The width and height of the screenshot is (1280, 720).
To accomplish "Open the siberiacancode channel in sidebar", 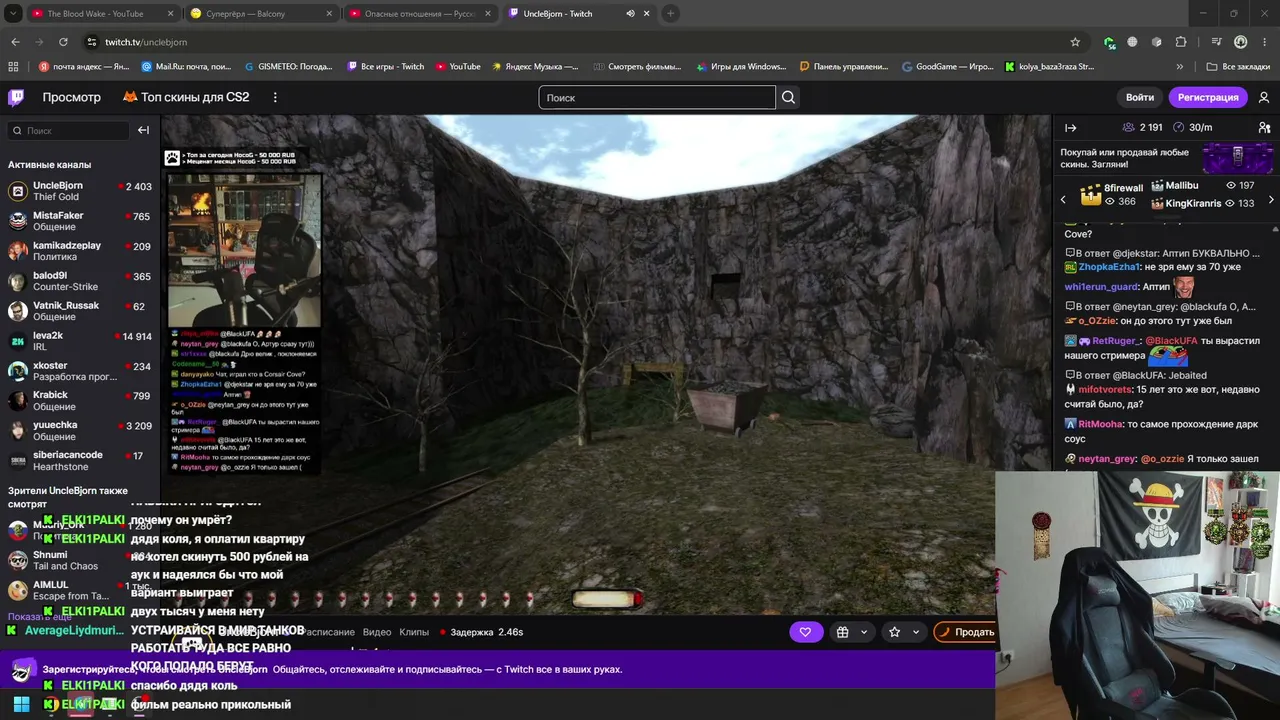I will 80,461.
